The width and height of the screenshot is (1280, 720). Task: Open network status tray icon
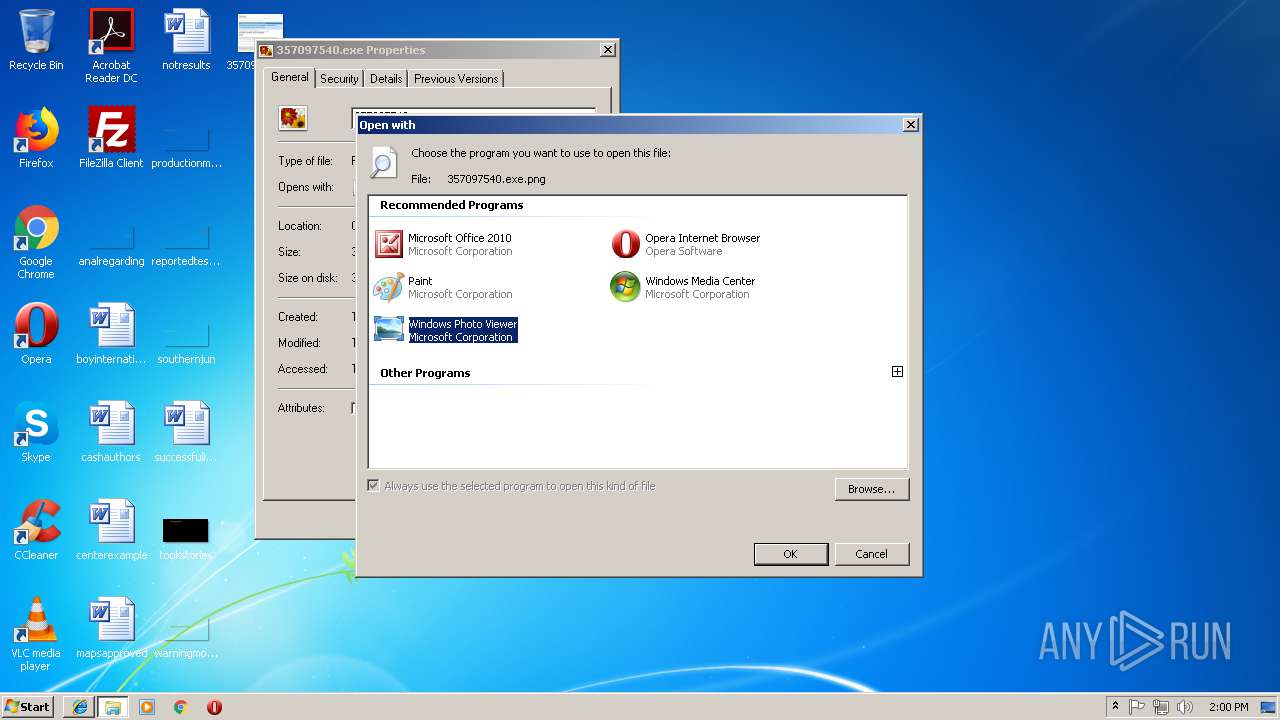pyautogui.click(x=1161, y=707)
